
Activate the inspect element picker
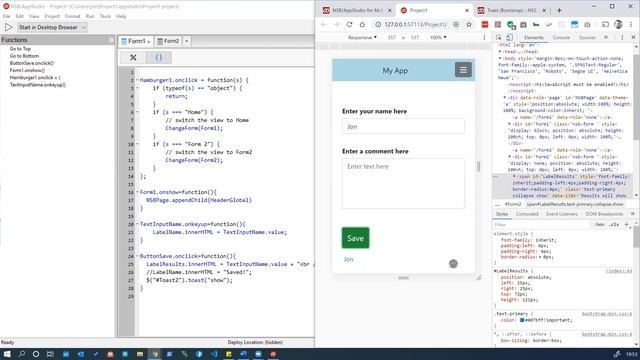point(499,38)
